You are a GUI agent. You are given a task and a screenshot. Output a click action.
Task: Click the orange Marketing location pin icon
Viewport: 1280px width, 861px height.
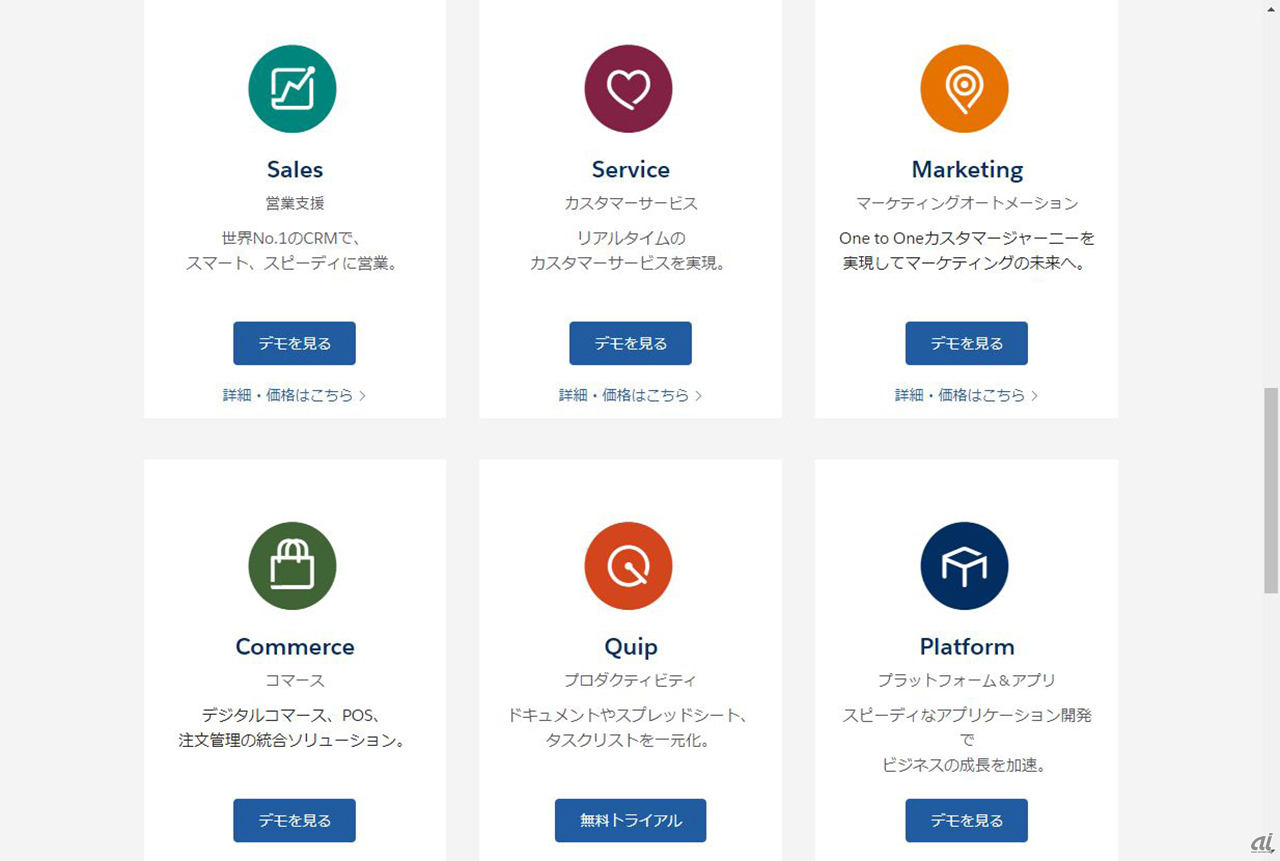click(x=964, y=89)
